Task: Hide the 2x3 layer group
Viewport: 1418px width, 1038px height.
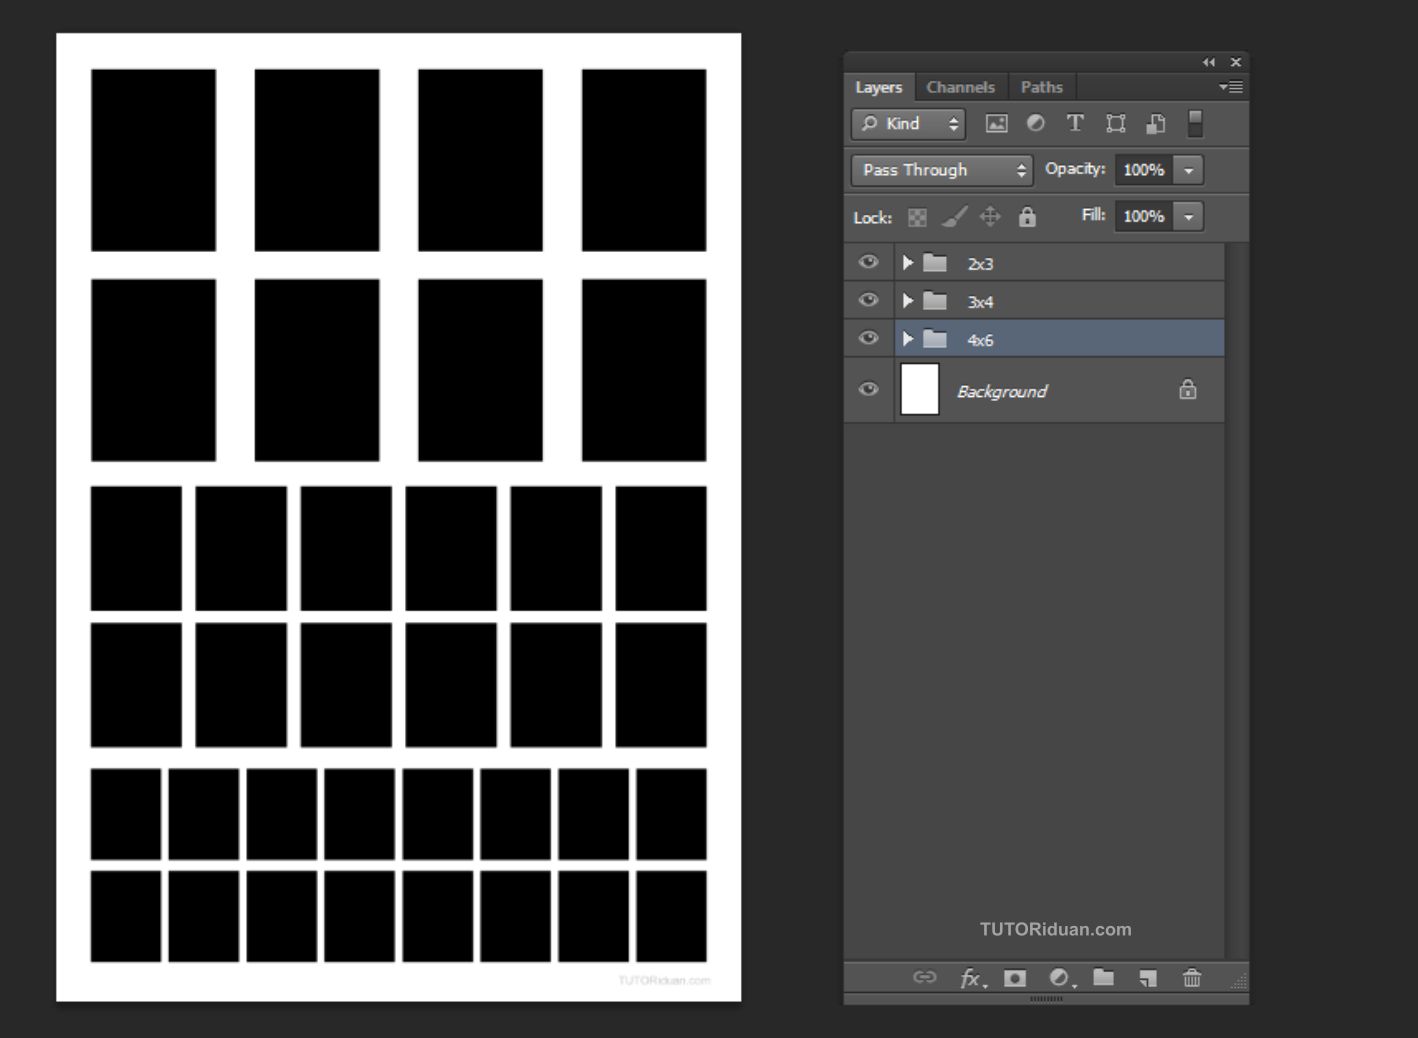Action: coord(868,261)
